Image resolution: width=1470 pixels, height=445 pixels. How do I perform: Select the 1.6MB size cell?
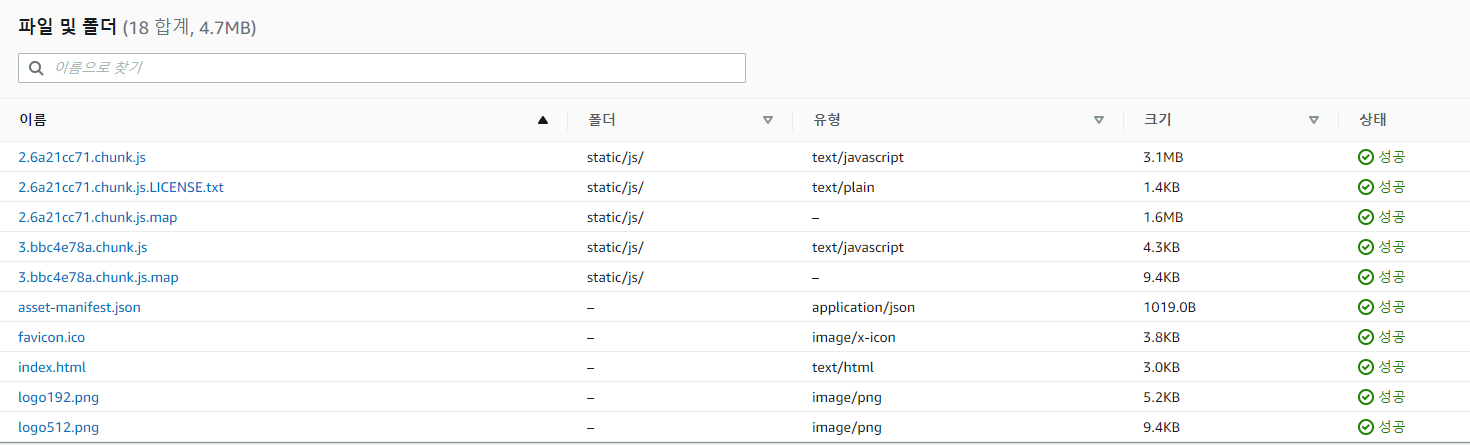(x=1163, y=217)
